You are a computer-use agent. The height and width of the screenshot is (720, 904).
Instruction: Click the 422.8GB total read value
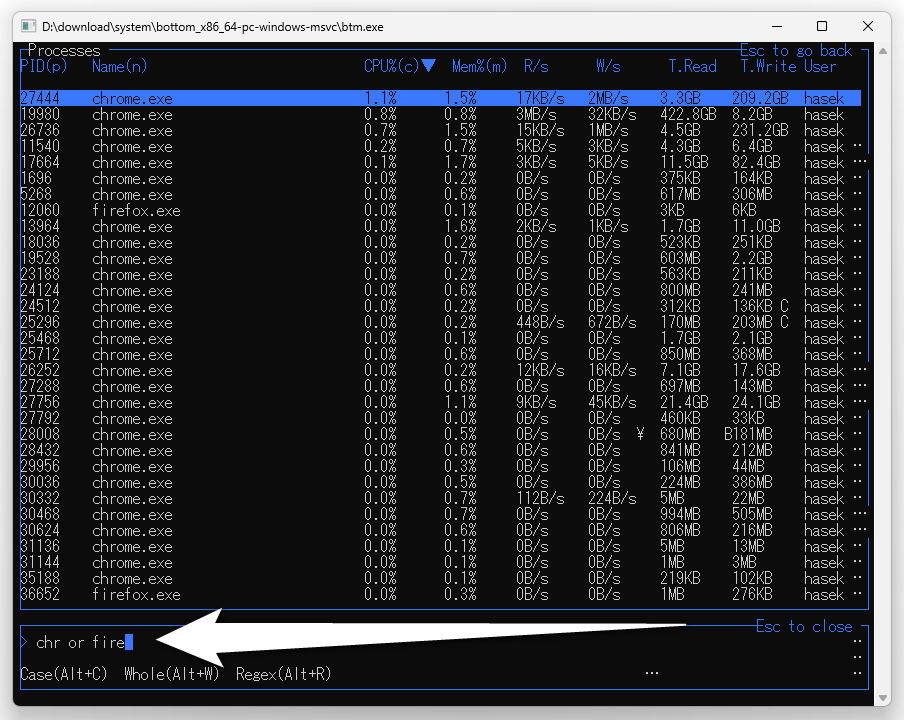[x=688, y=114]
